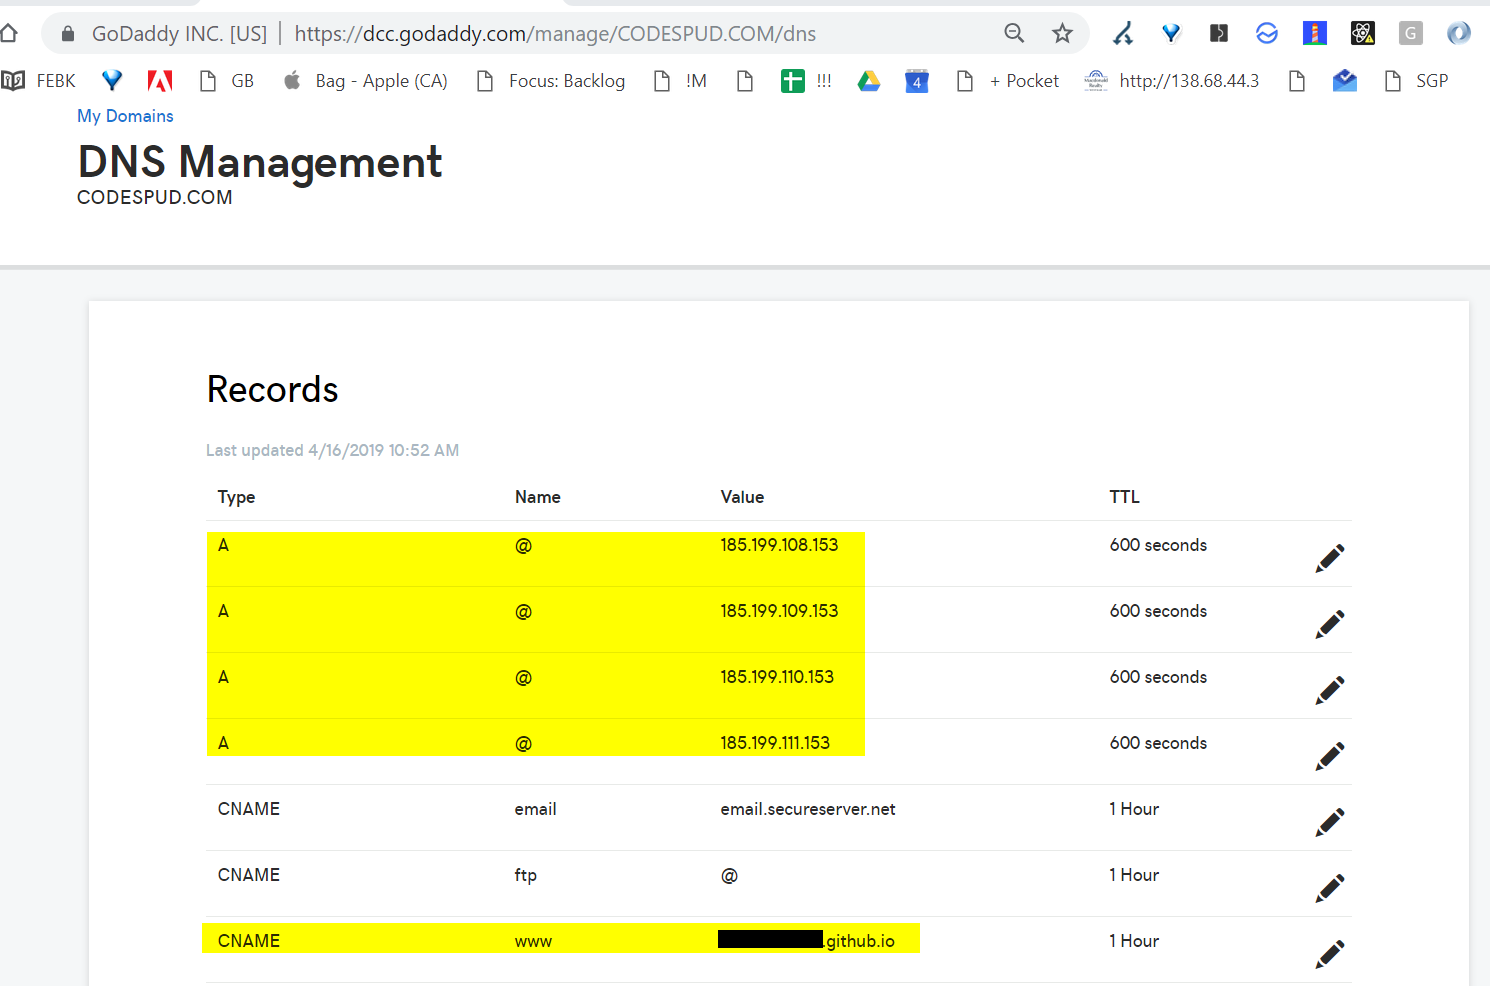Click the ftp record name

click(x=526, y=876)
